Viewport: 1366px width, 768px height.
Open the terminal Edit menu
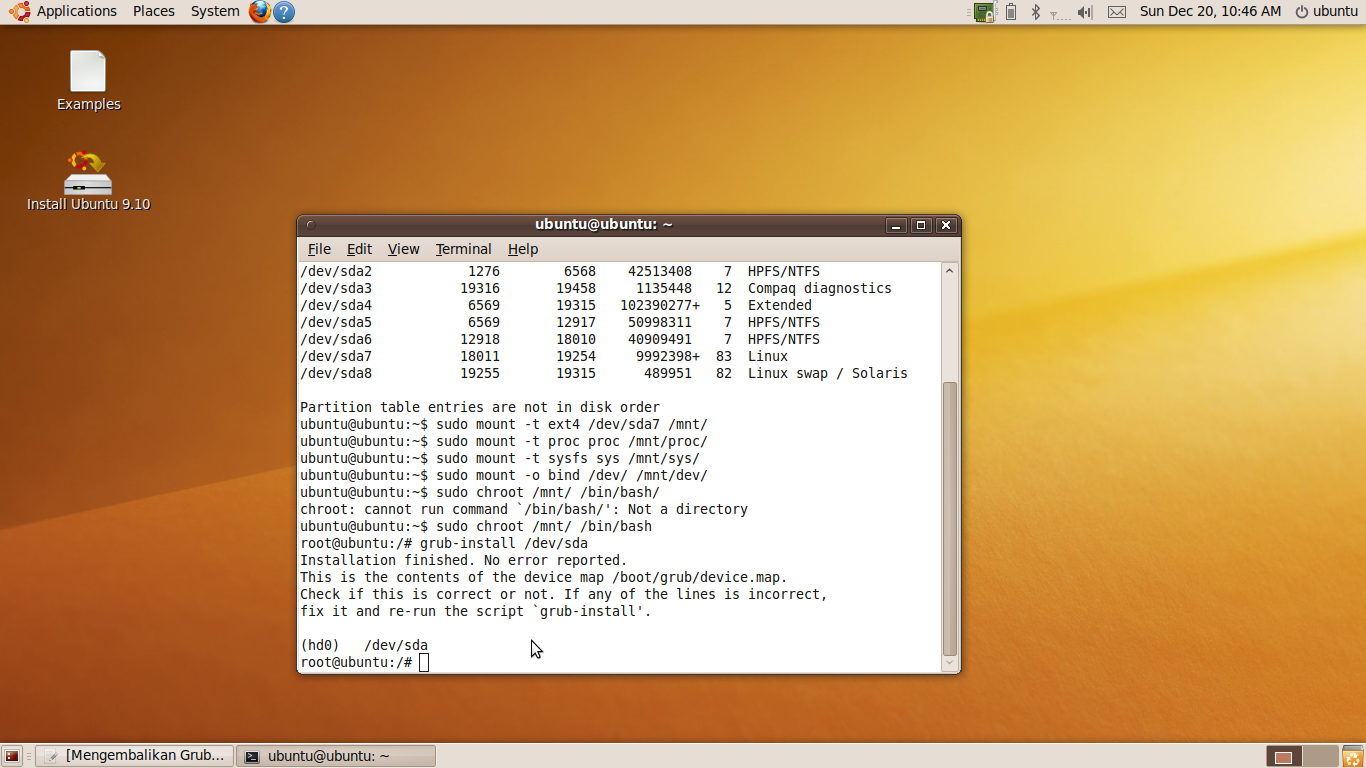coord(359,249)
